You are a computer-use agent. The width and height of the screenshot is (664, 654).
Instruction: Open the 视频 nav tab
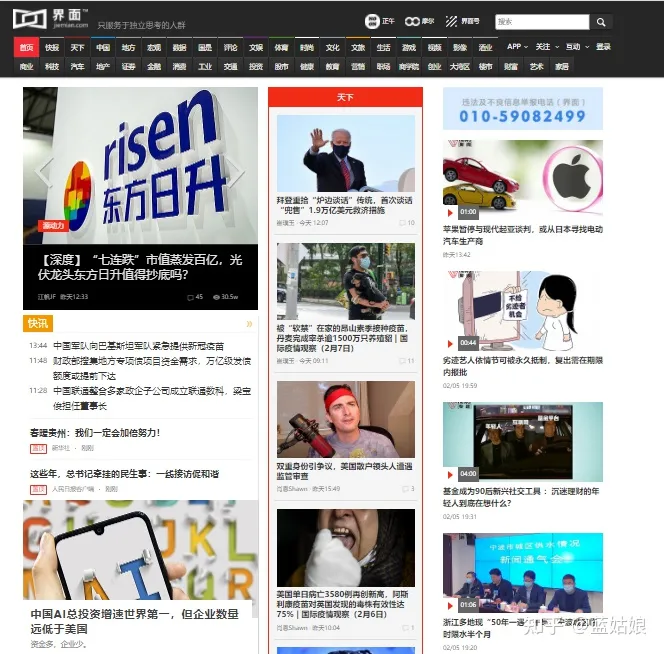pyautogui.click(x=434, y=47)
